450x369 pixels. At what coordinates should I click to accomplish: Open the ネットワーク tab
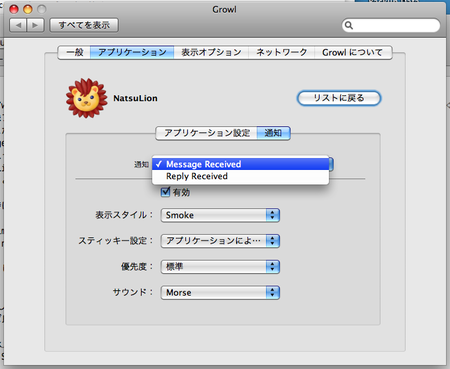(x=282, y=52)
